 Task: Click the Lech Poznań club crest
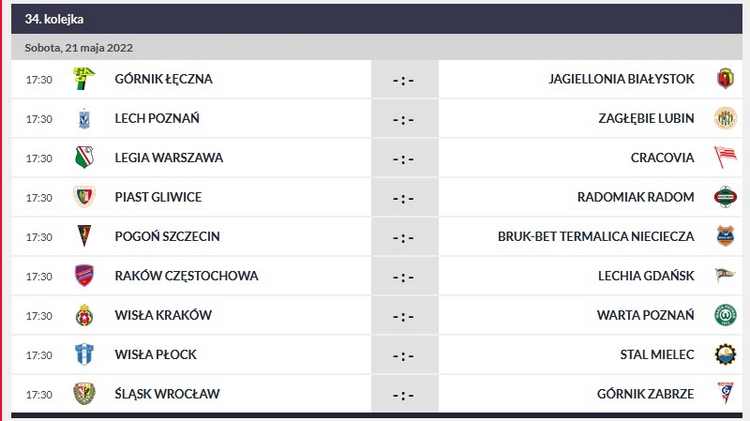point(85,119)
